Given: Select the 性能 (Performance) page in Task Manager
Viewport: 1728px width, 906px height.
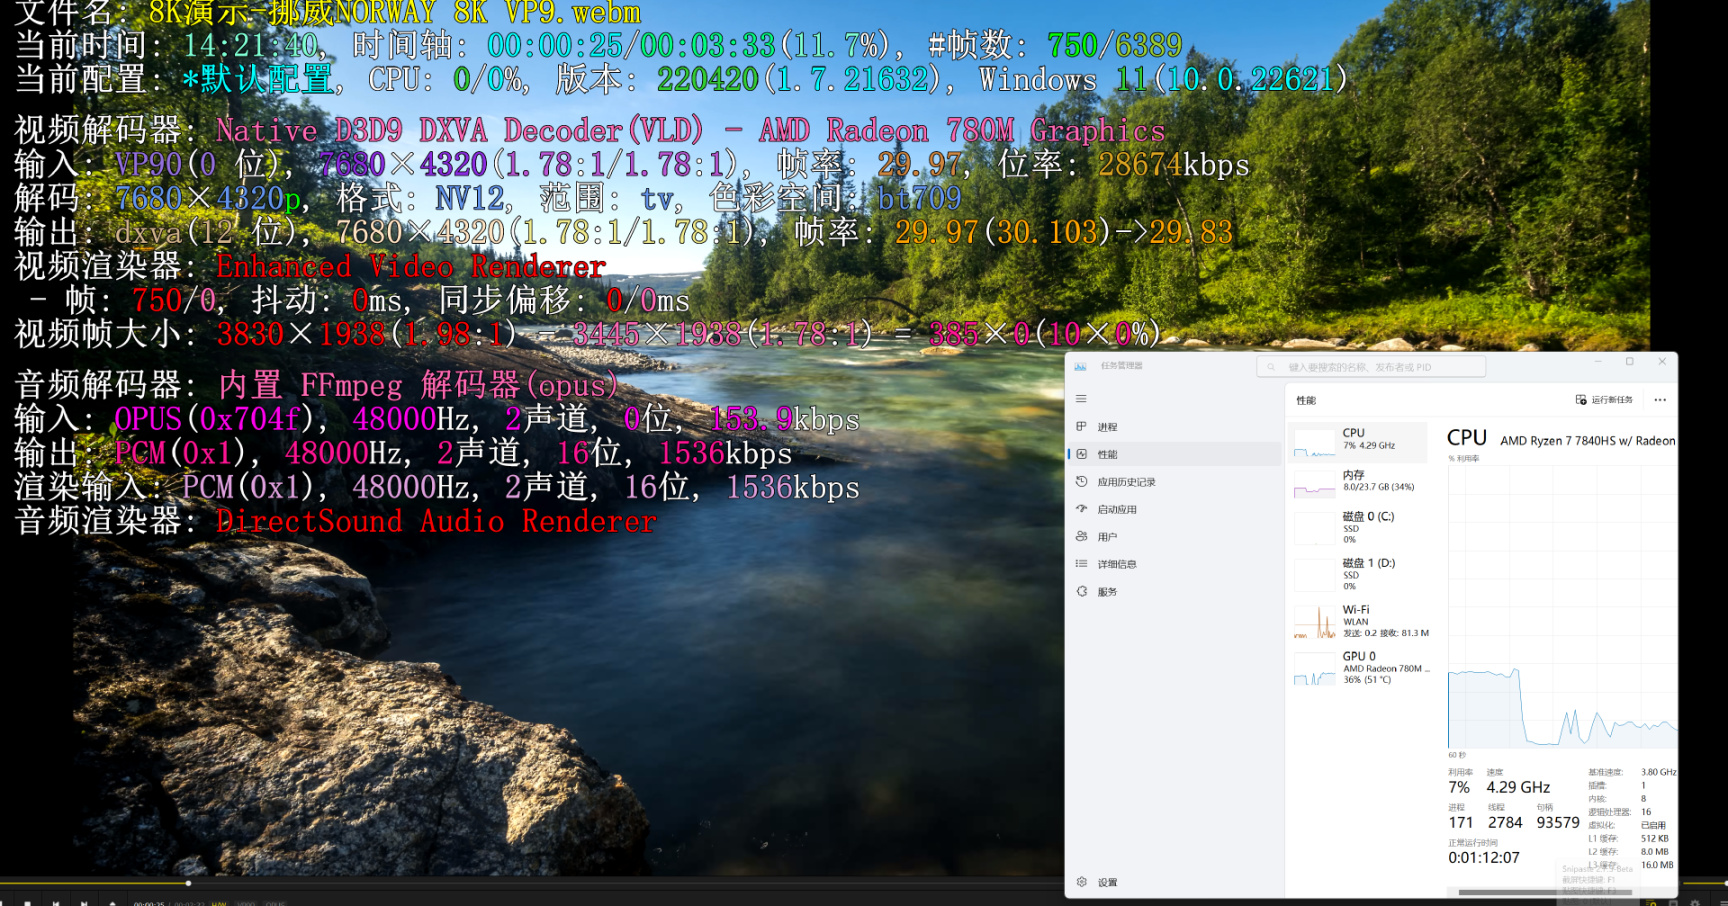Looking at the screenshot, I should click(x=1176, y=454).
